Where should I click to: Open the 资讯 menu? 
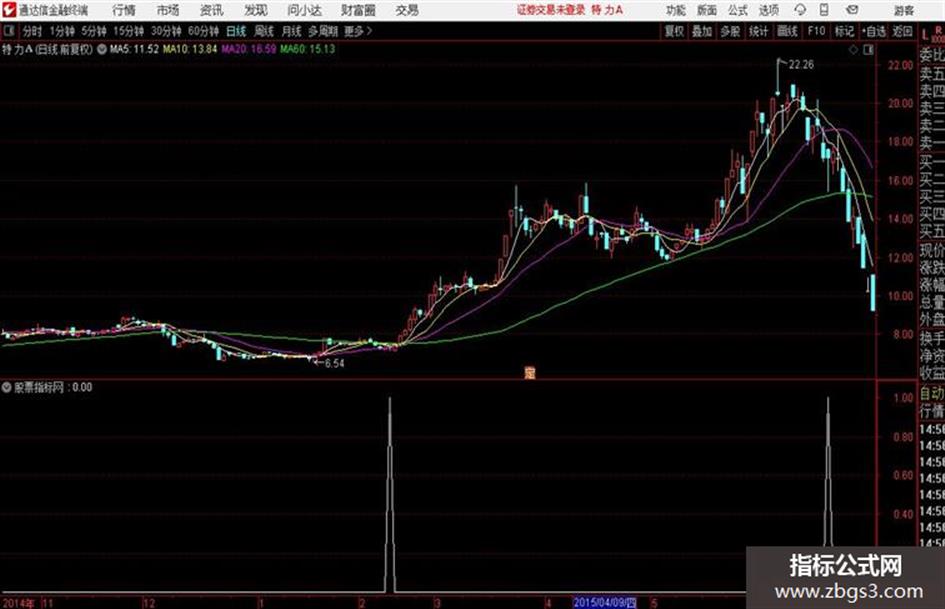pos(212,10)
